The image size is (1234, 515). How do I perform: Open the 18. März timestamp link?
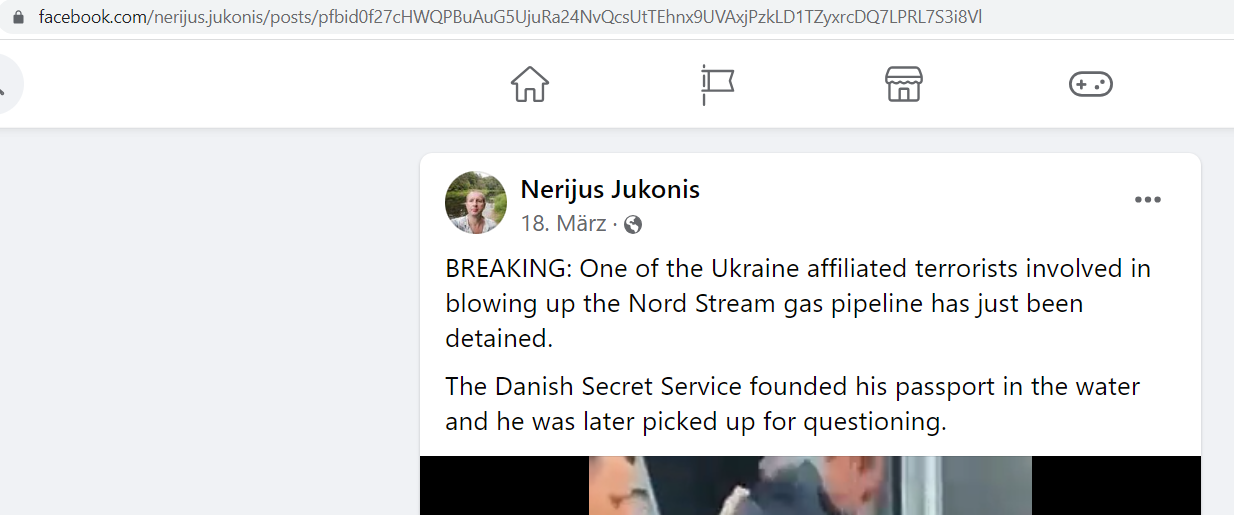coord(563,224)
